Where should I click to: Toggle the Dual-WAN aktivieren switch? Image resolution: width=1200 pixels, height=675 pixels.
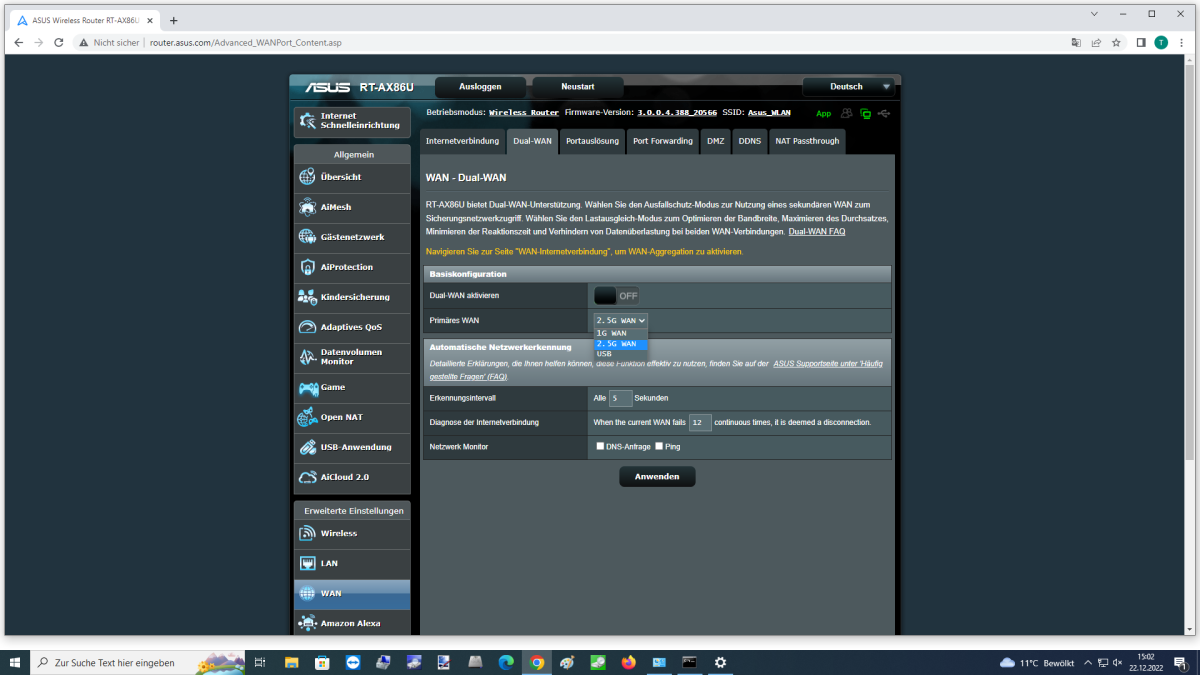616,296
